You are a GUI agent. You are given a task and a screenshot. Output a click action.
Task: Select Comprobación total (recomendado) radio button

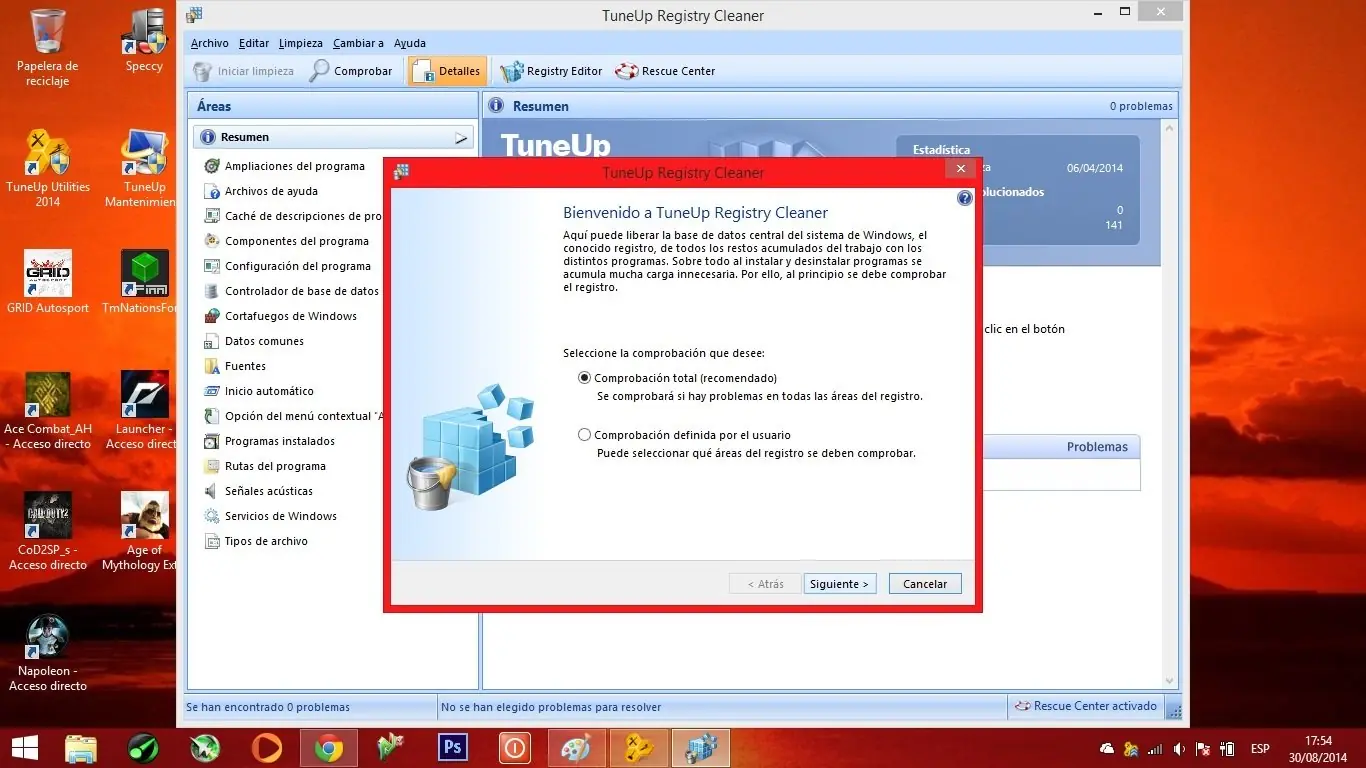pos(585,378)
